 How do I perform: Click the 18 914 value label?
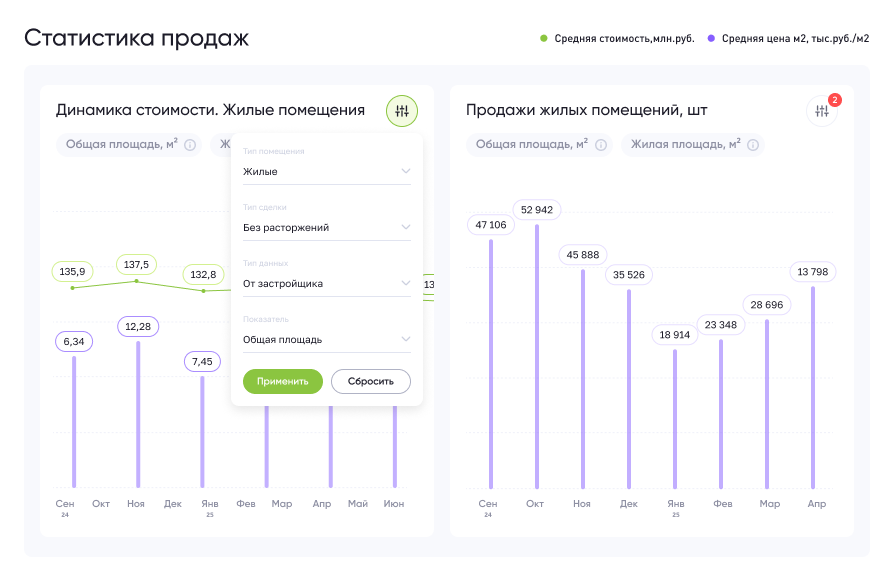[x=674, y=335]
